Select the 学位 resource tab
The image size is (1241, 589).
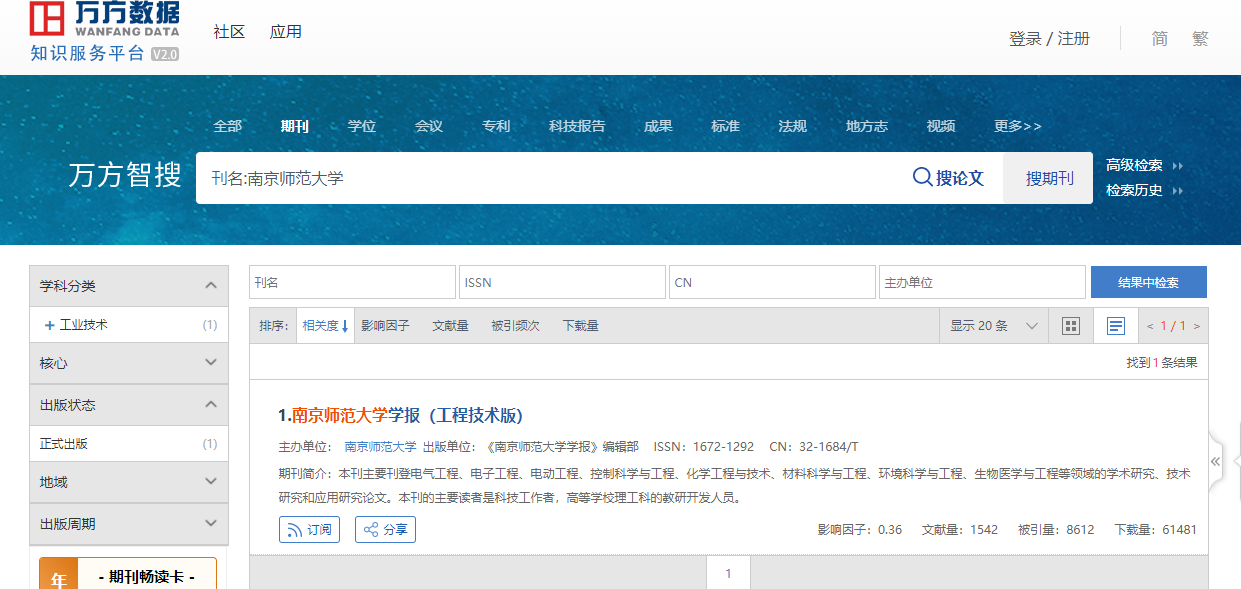coord(361,126)
